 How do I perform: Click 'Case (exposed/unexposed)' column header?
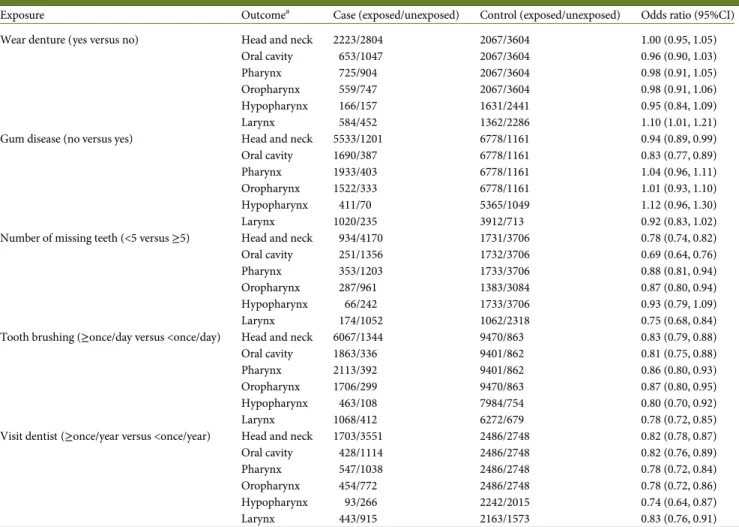tap(396, 15)
